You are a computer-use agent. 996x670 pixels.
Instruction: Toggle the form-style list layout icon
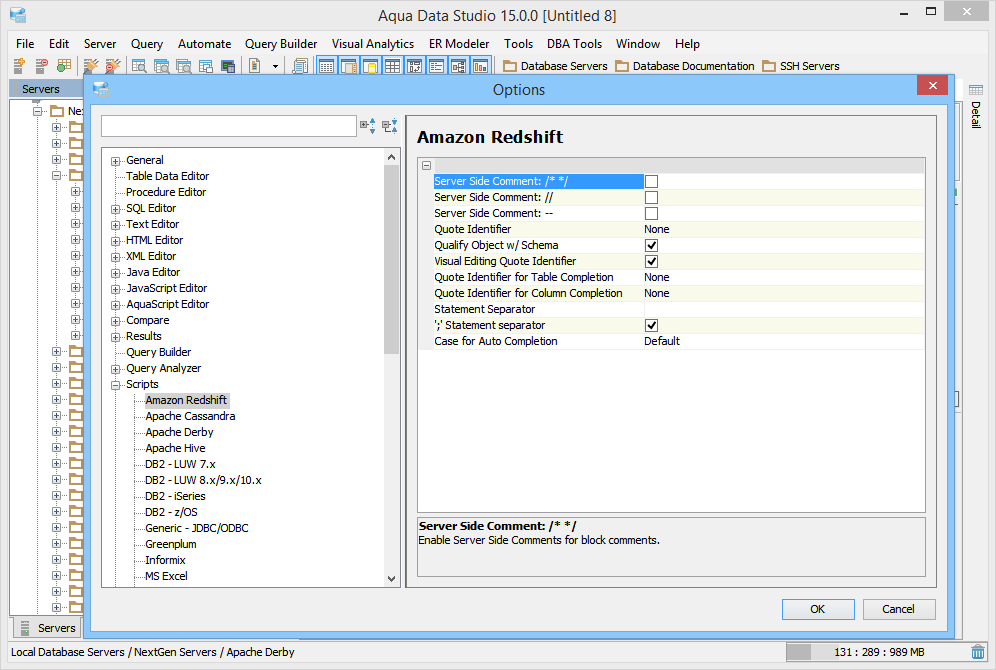coord(436,65)
